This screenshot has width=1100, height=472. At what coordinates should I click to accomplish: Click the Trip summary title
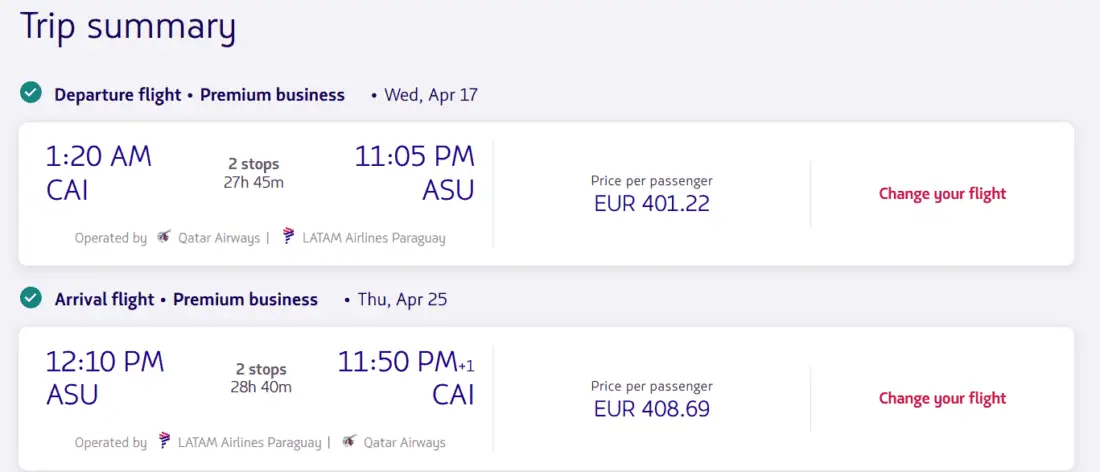tap(128, 26)
